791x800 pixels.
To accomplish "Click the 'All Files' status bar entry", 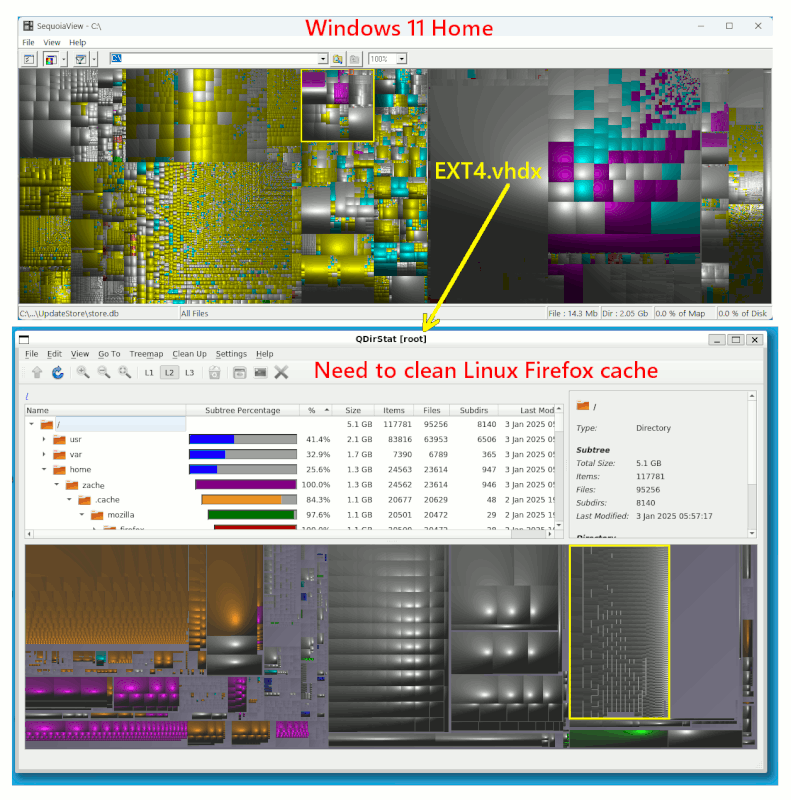I will click(194, 313).
